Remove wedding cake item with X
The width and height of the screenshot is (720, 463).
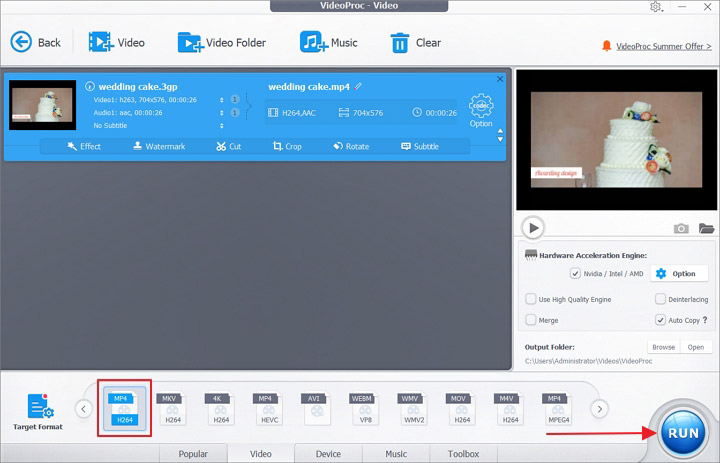(500, 79)
